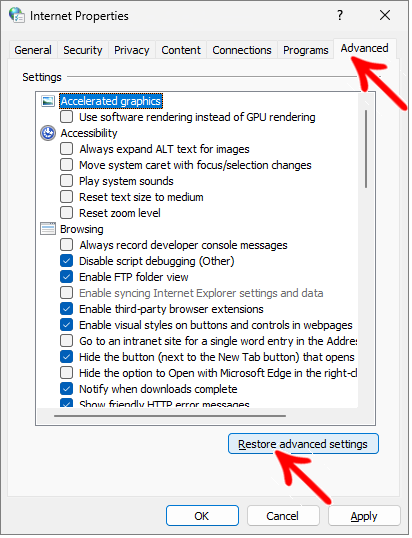
Task: Switch to the Security tab
Action: (83, 50)
